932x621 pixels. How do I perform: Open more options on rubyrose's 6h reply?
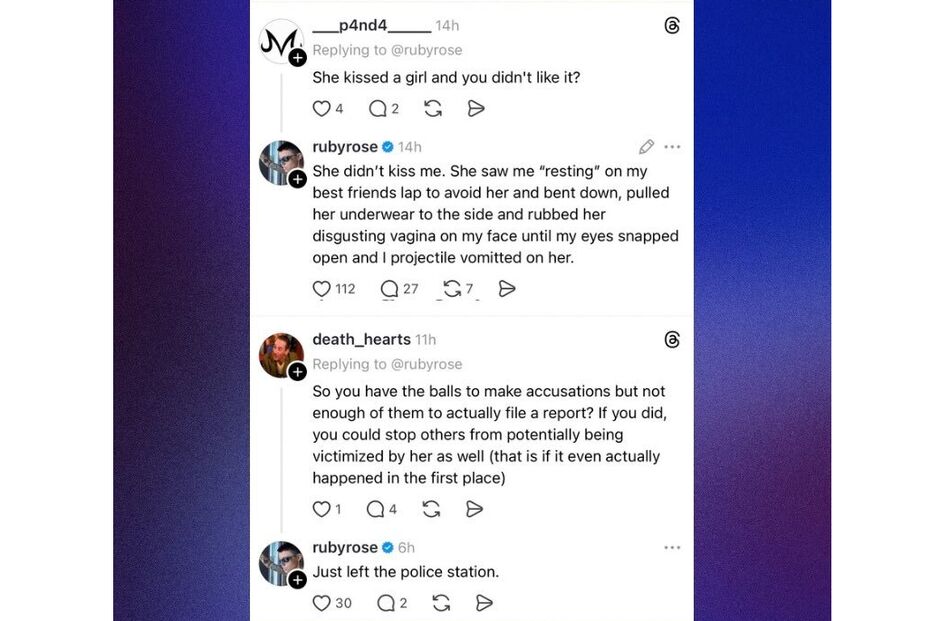tap(672, 548)
